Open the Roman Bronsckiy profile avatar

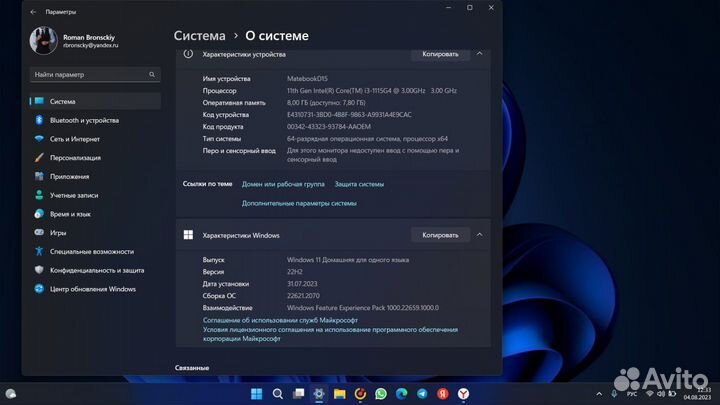(43, 40)
